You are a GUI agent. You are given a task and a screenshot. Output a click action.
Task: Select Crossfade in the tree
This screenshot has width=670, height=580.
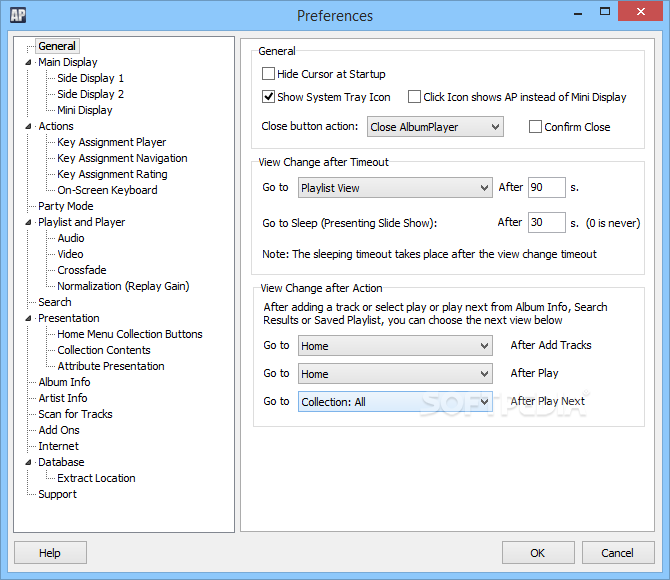[x=82, y=270]
